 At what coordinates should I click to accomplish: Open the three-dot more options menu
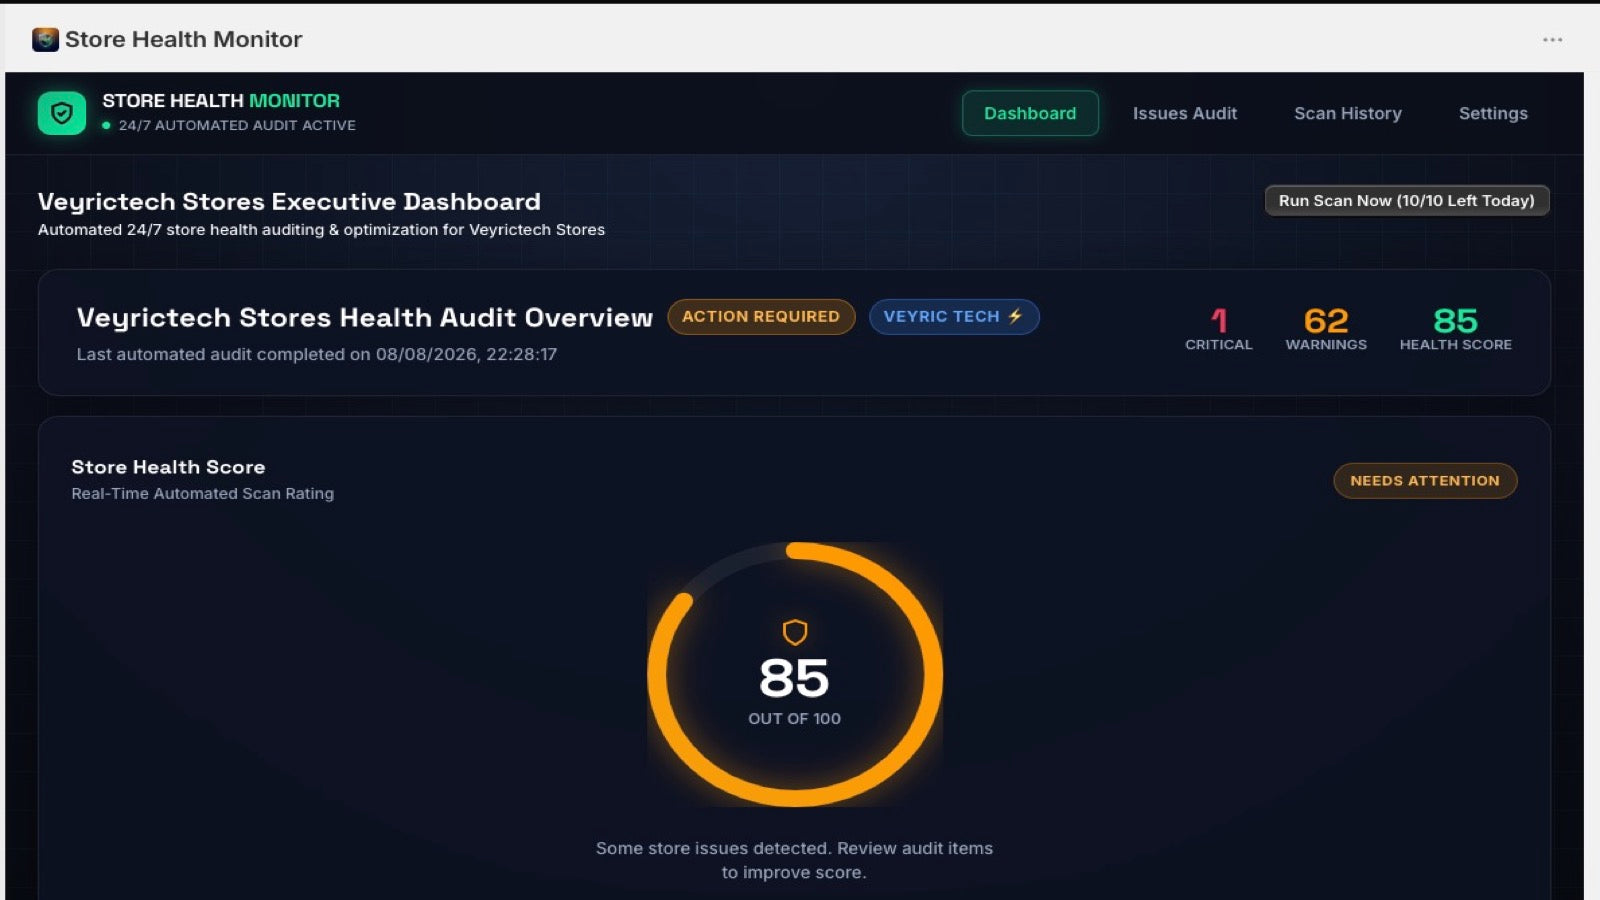(1552, 40)
